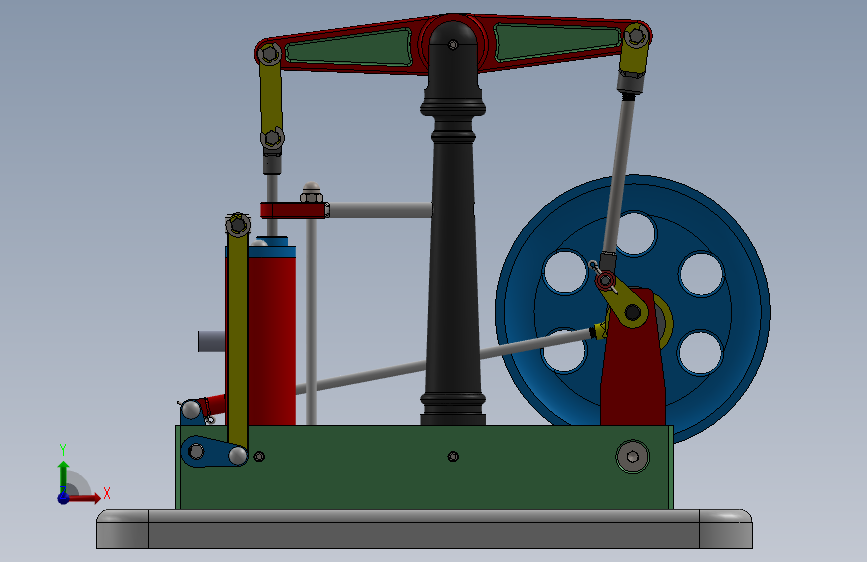Select the blue lever arm at base left
867x562 pixels.
(x=213, y=452)
